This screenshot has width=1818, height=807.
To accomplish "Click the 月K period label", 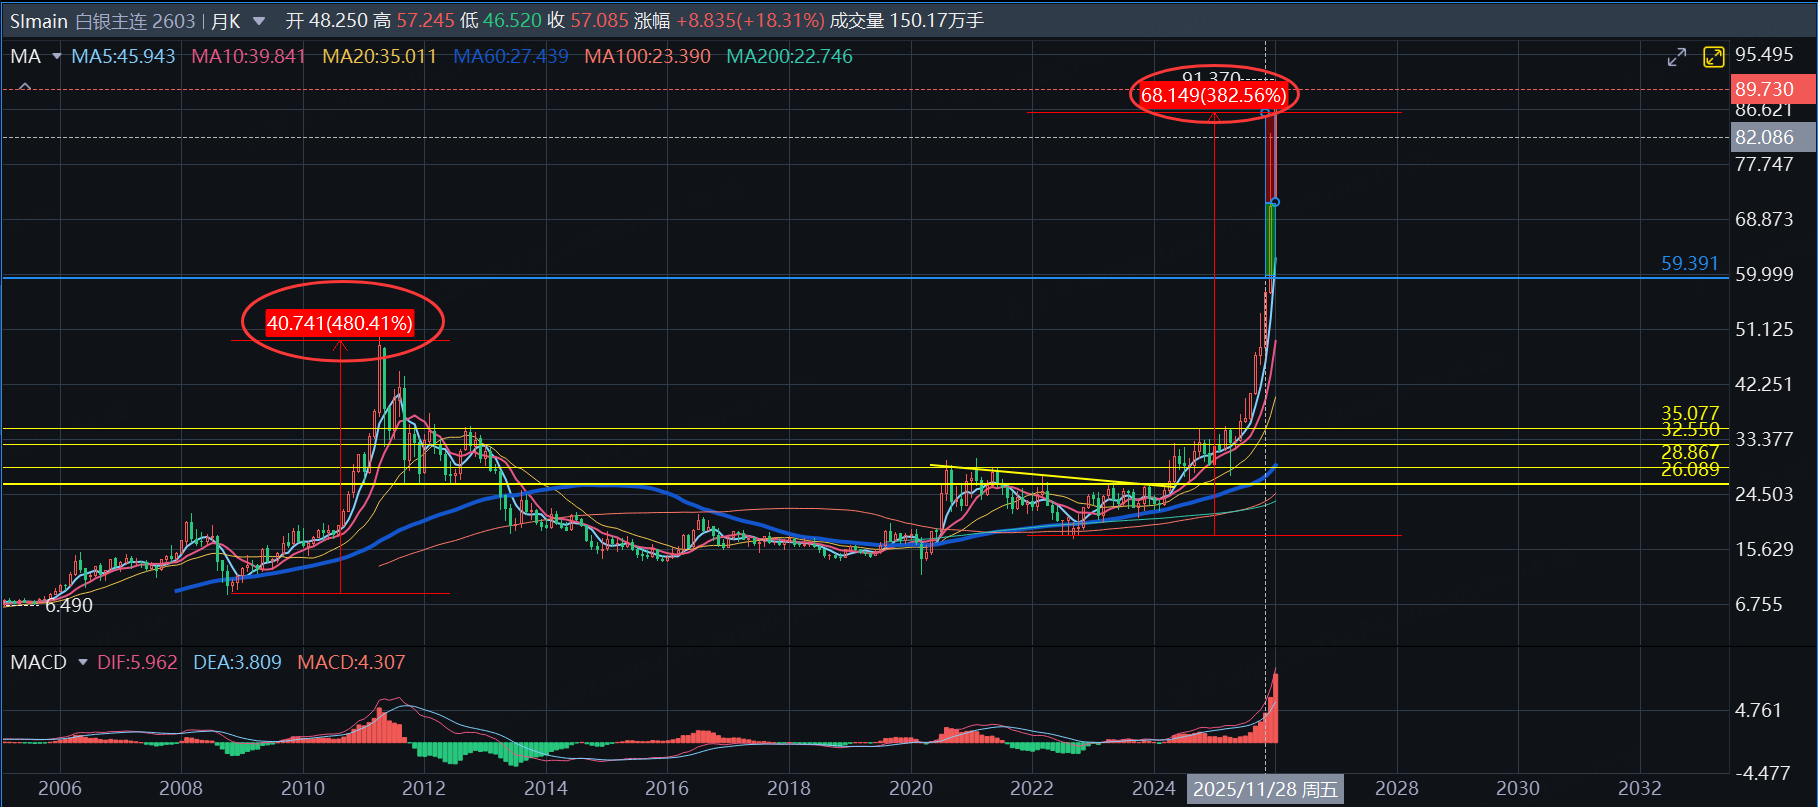I will [x=226, y=21].
